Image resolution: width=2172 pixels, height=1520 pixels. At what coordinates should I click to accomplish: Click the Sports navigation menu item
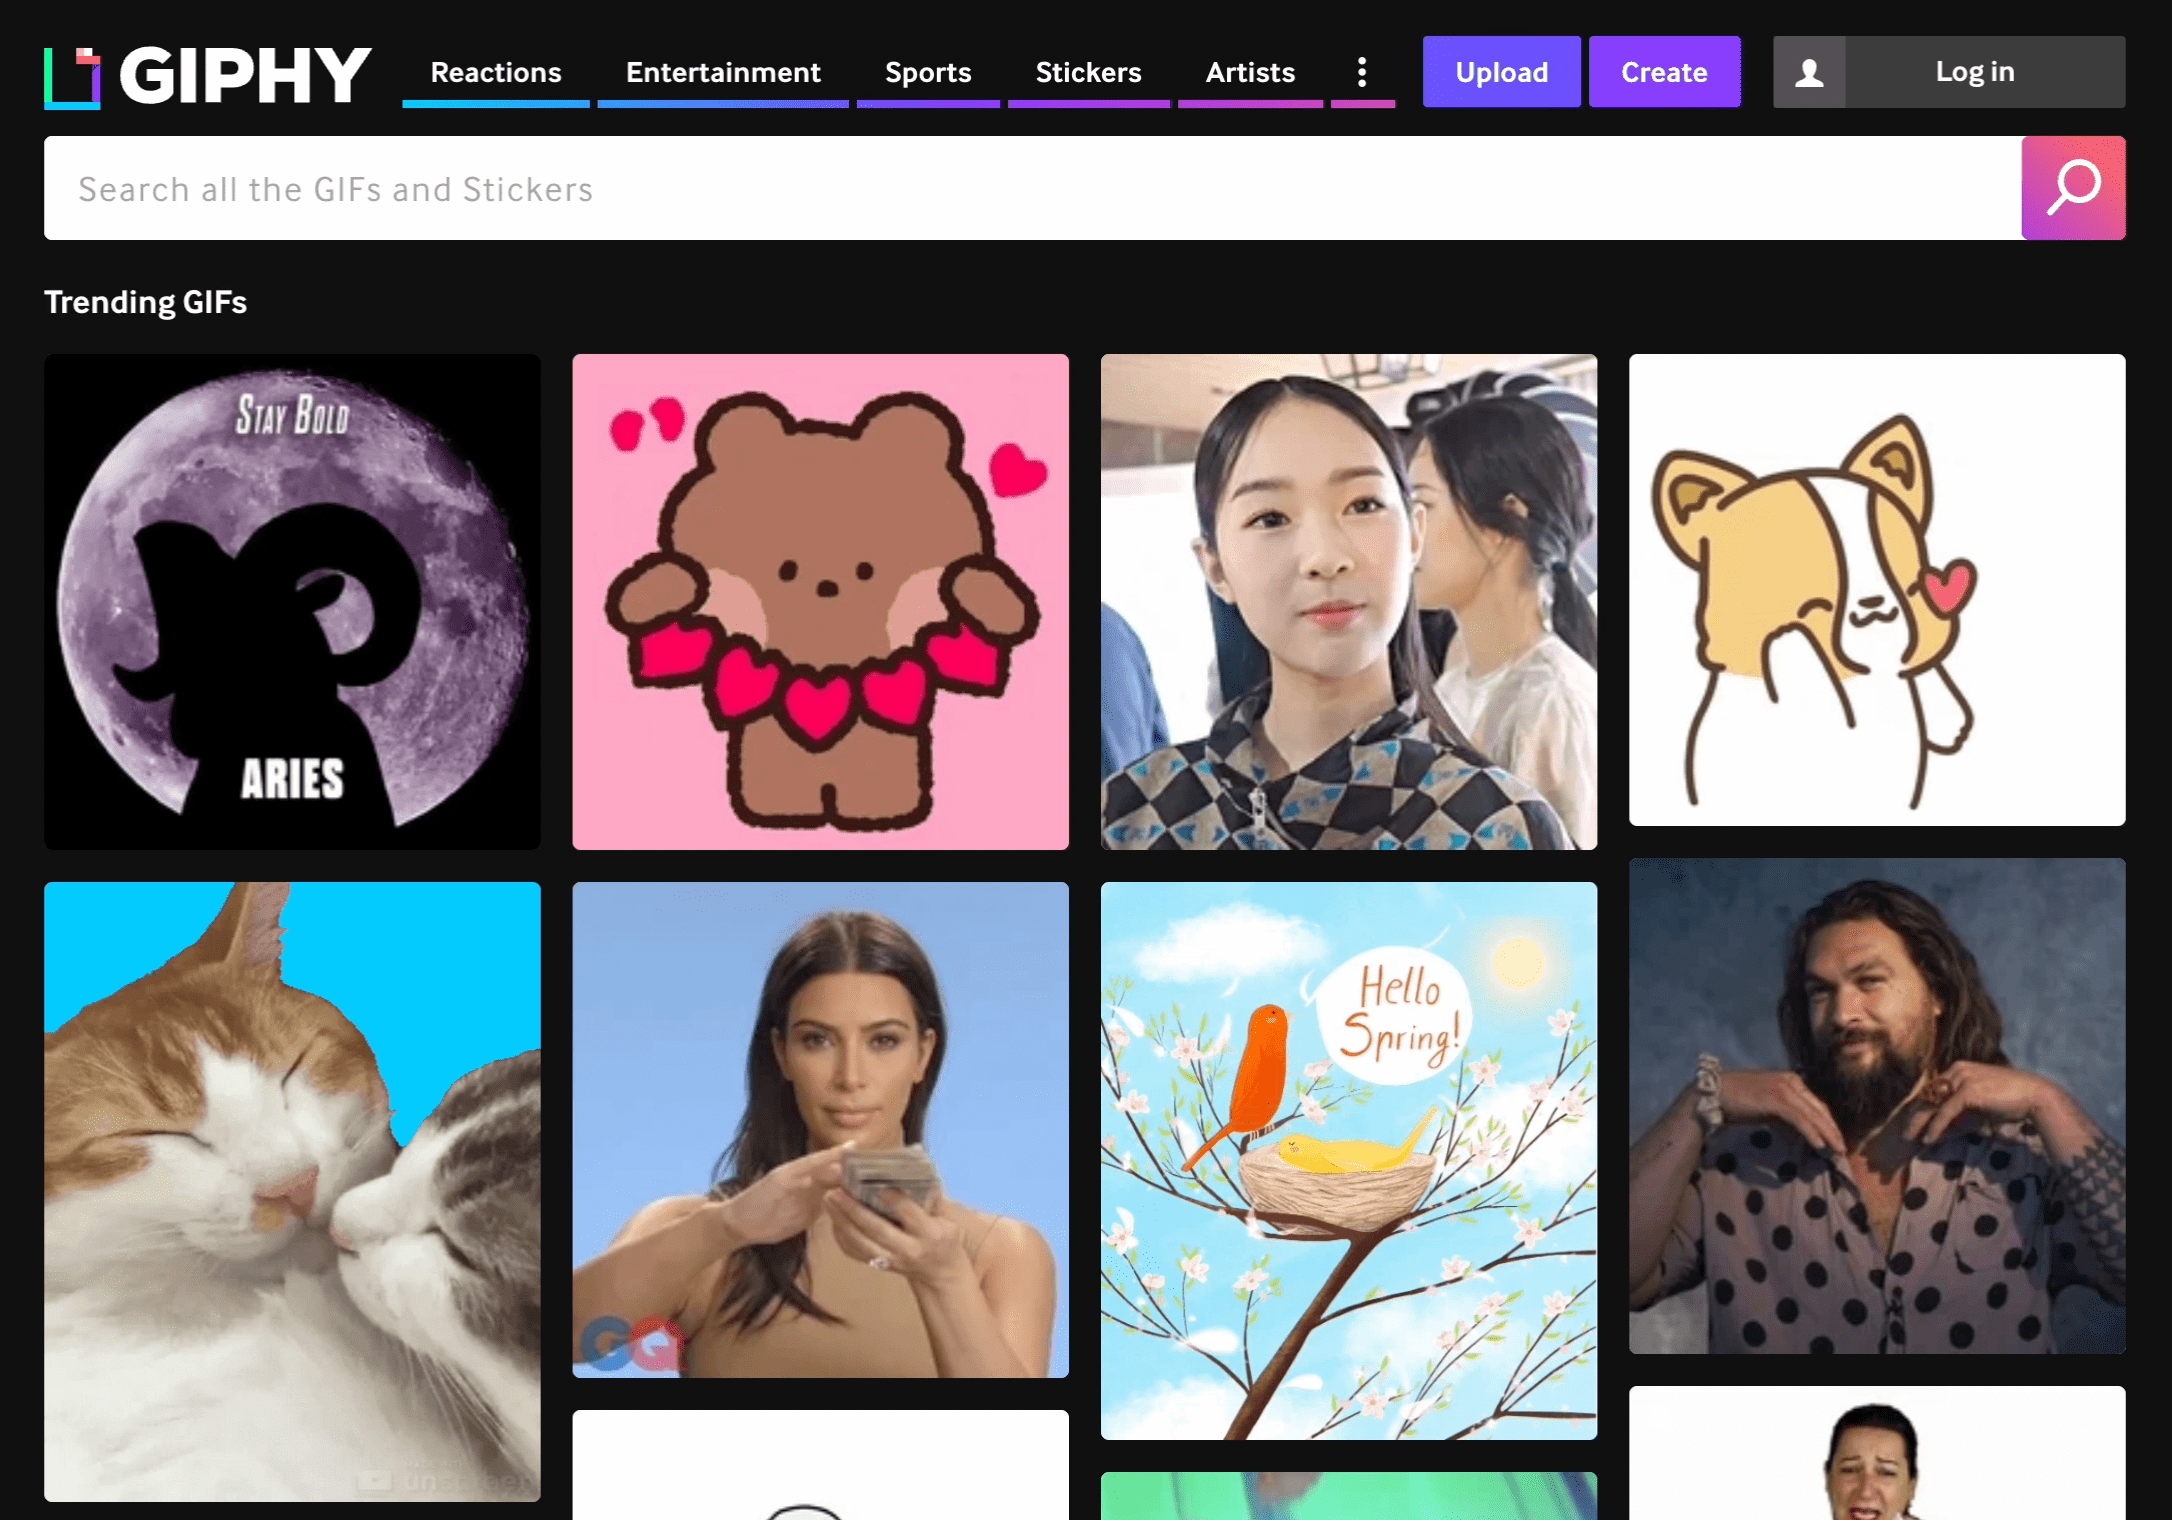[928, 73]
